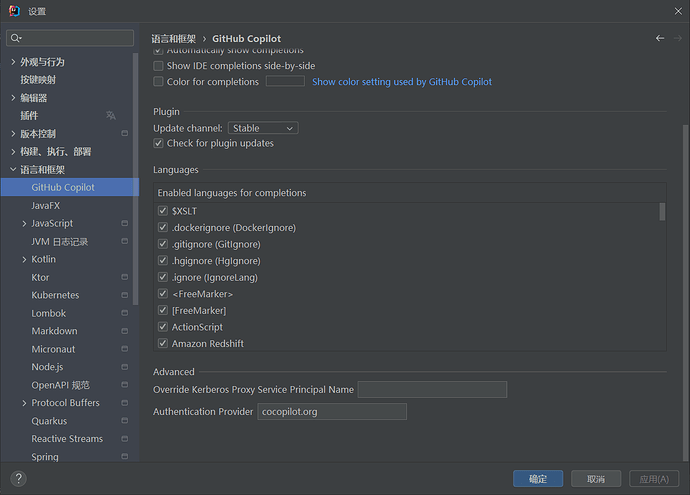Image resolution: width=690 pixels, height=495 pixels.
Task: Expand the 版本控制 tree node
Action: pos(13,133)
